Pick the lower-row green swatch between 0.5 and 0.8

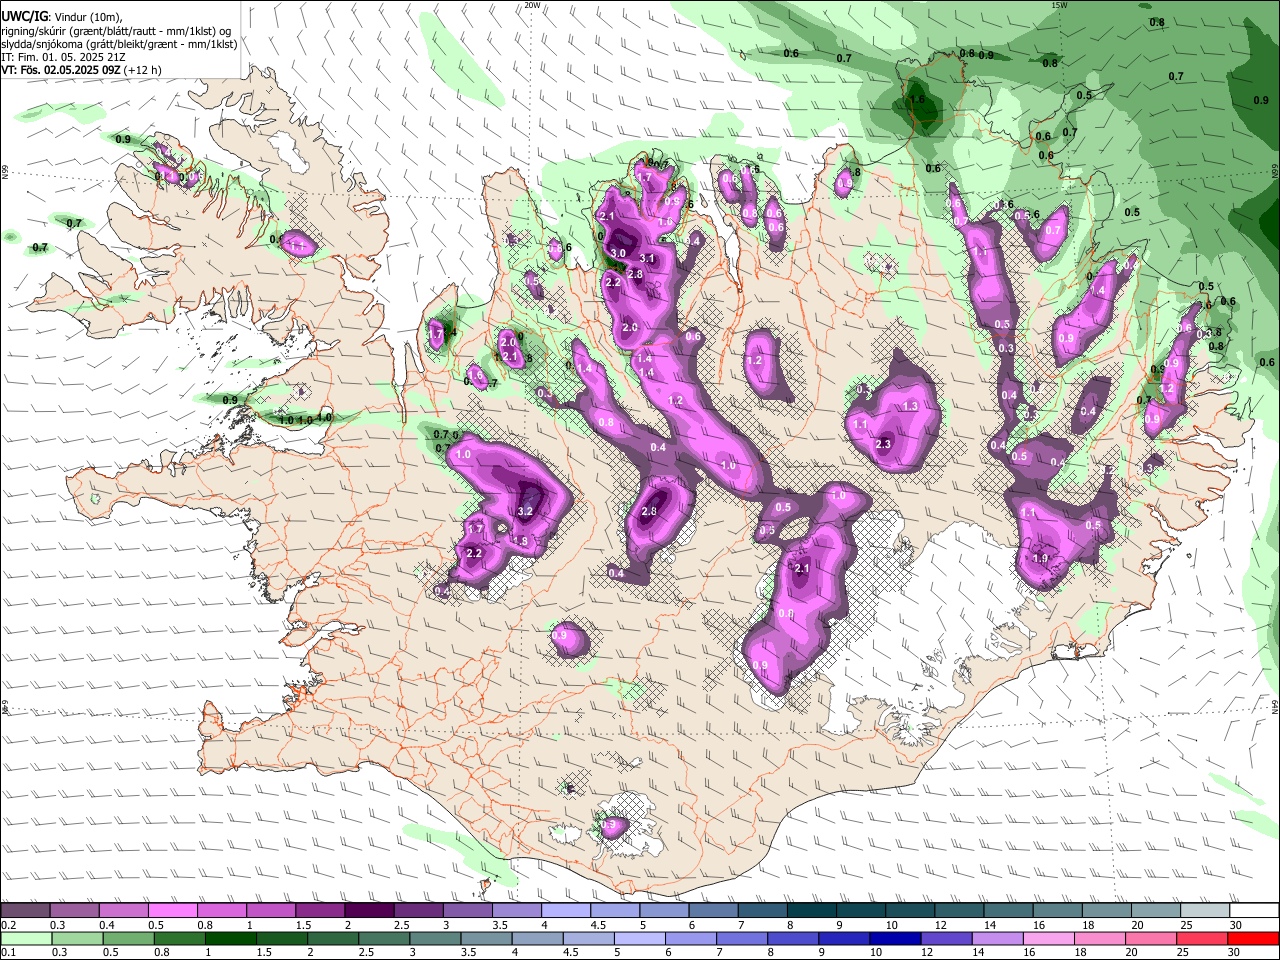(128, 938)
